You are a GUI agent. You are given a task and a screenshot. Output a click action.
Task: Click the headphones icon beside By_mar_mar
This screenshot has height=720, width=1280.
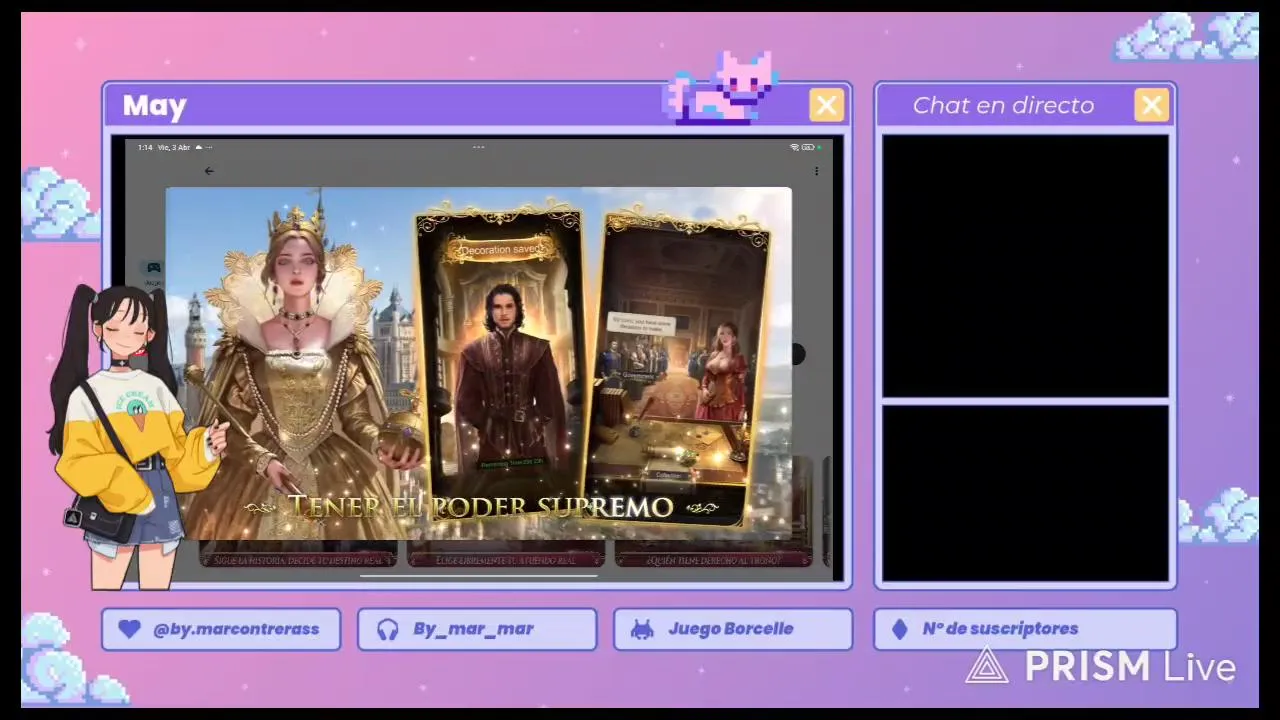[387, 629]
